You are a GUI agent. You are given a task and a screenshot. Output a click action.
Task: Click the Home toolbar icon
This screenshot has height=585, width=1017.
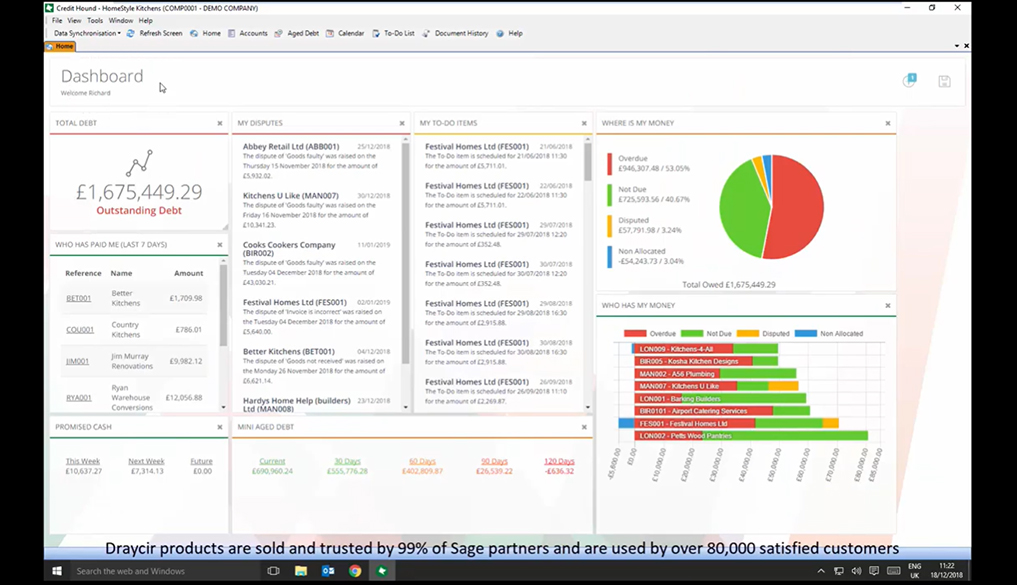(194, 33)
